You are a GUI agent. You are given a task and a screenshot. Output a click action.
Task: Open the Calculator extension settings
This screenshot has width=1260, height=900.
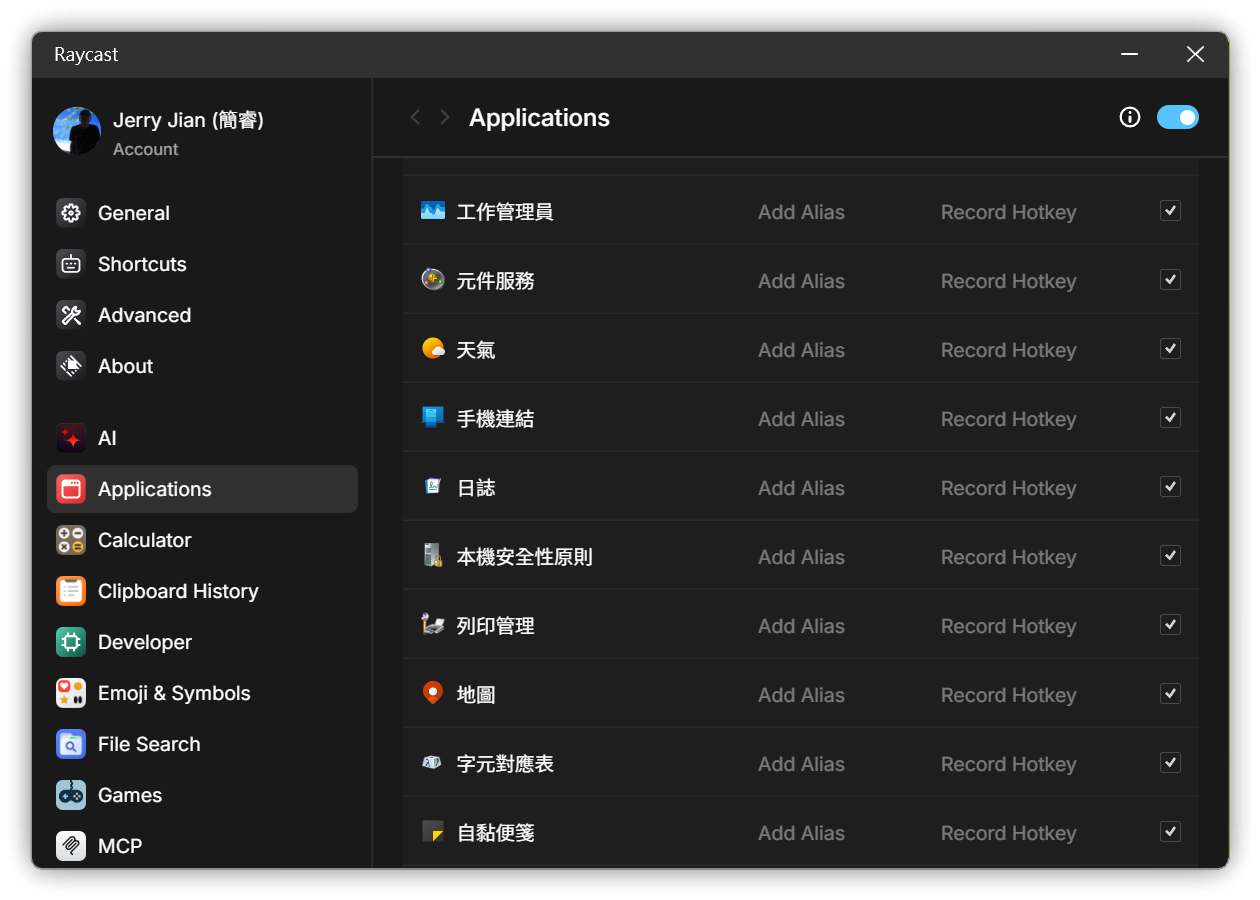(x=202, y=540)
